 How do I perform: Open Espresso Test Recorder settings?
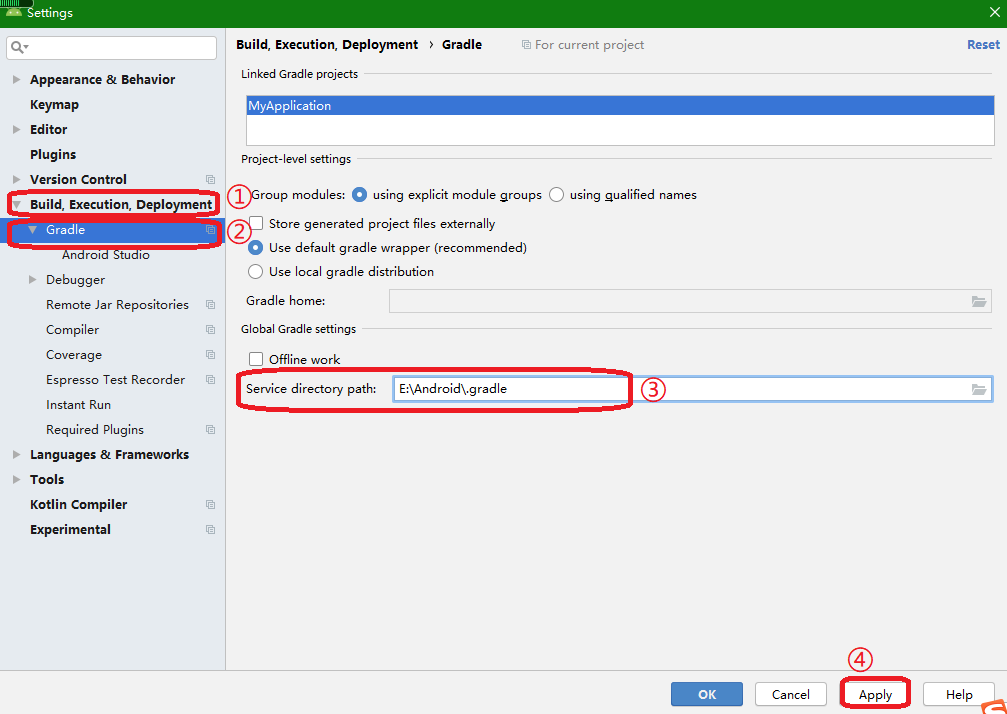[116, 380]
